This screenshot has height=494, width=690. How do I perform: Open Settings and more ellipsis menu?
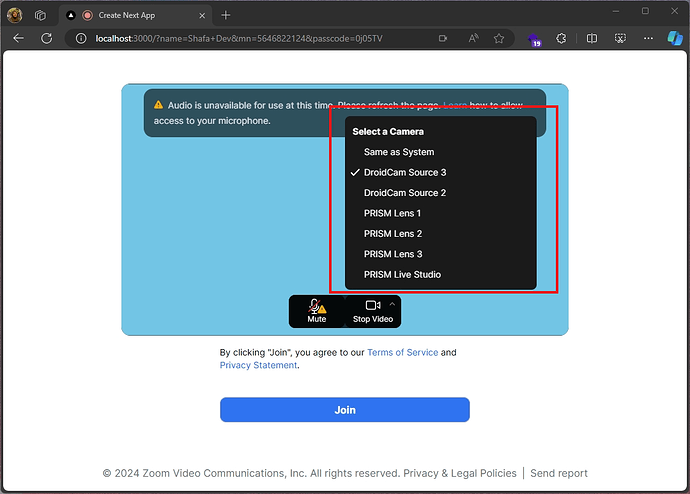pos(648,39)
